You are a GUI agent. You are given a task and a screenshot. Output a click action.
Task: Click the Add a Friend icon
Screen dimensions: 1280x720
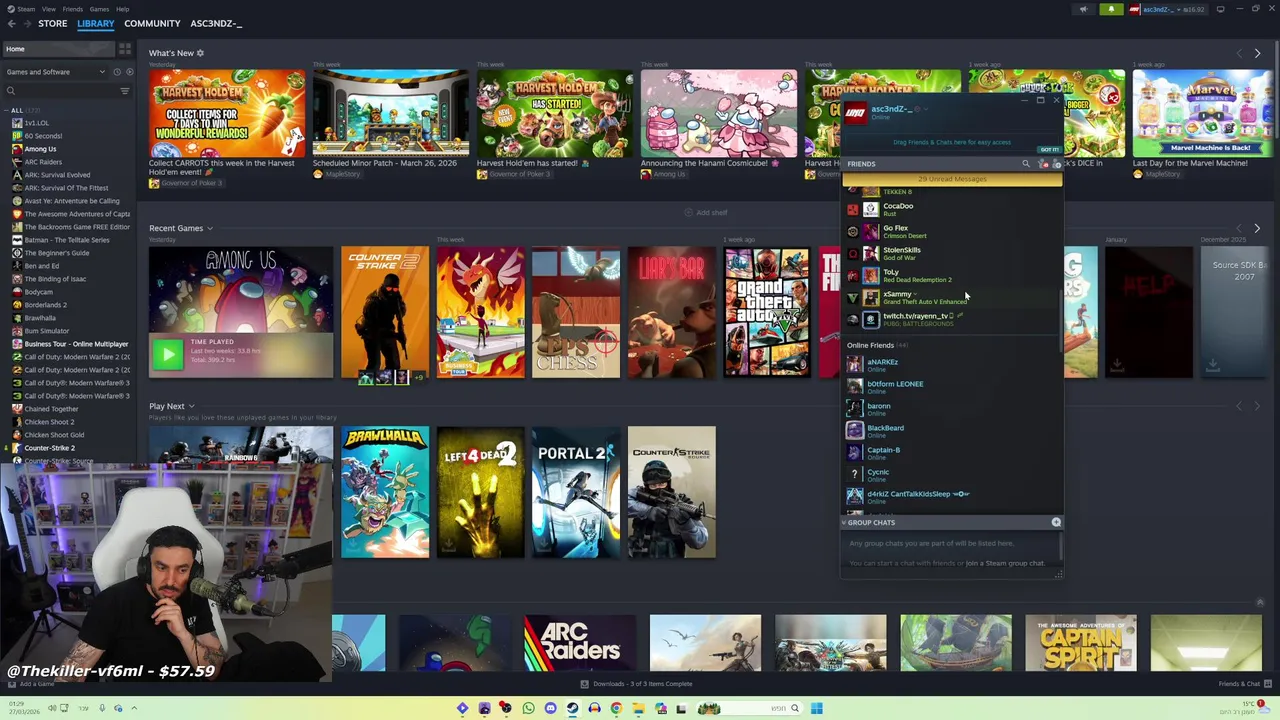(x=1056, y=164)
